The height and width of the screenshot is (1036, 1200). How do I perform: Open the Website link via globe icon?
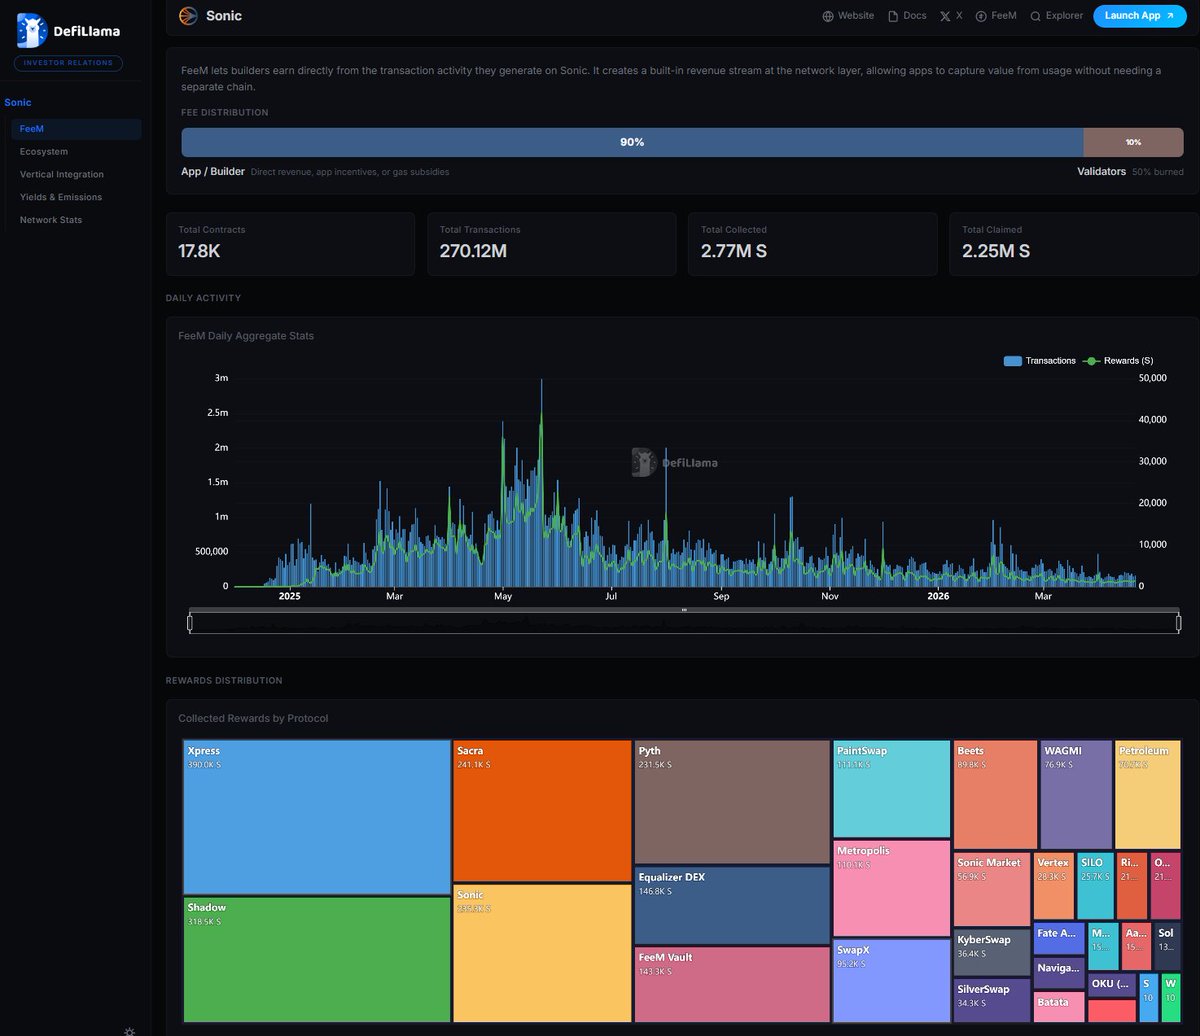tap(826, 16)
